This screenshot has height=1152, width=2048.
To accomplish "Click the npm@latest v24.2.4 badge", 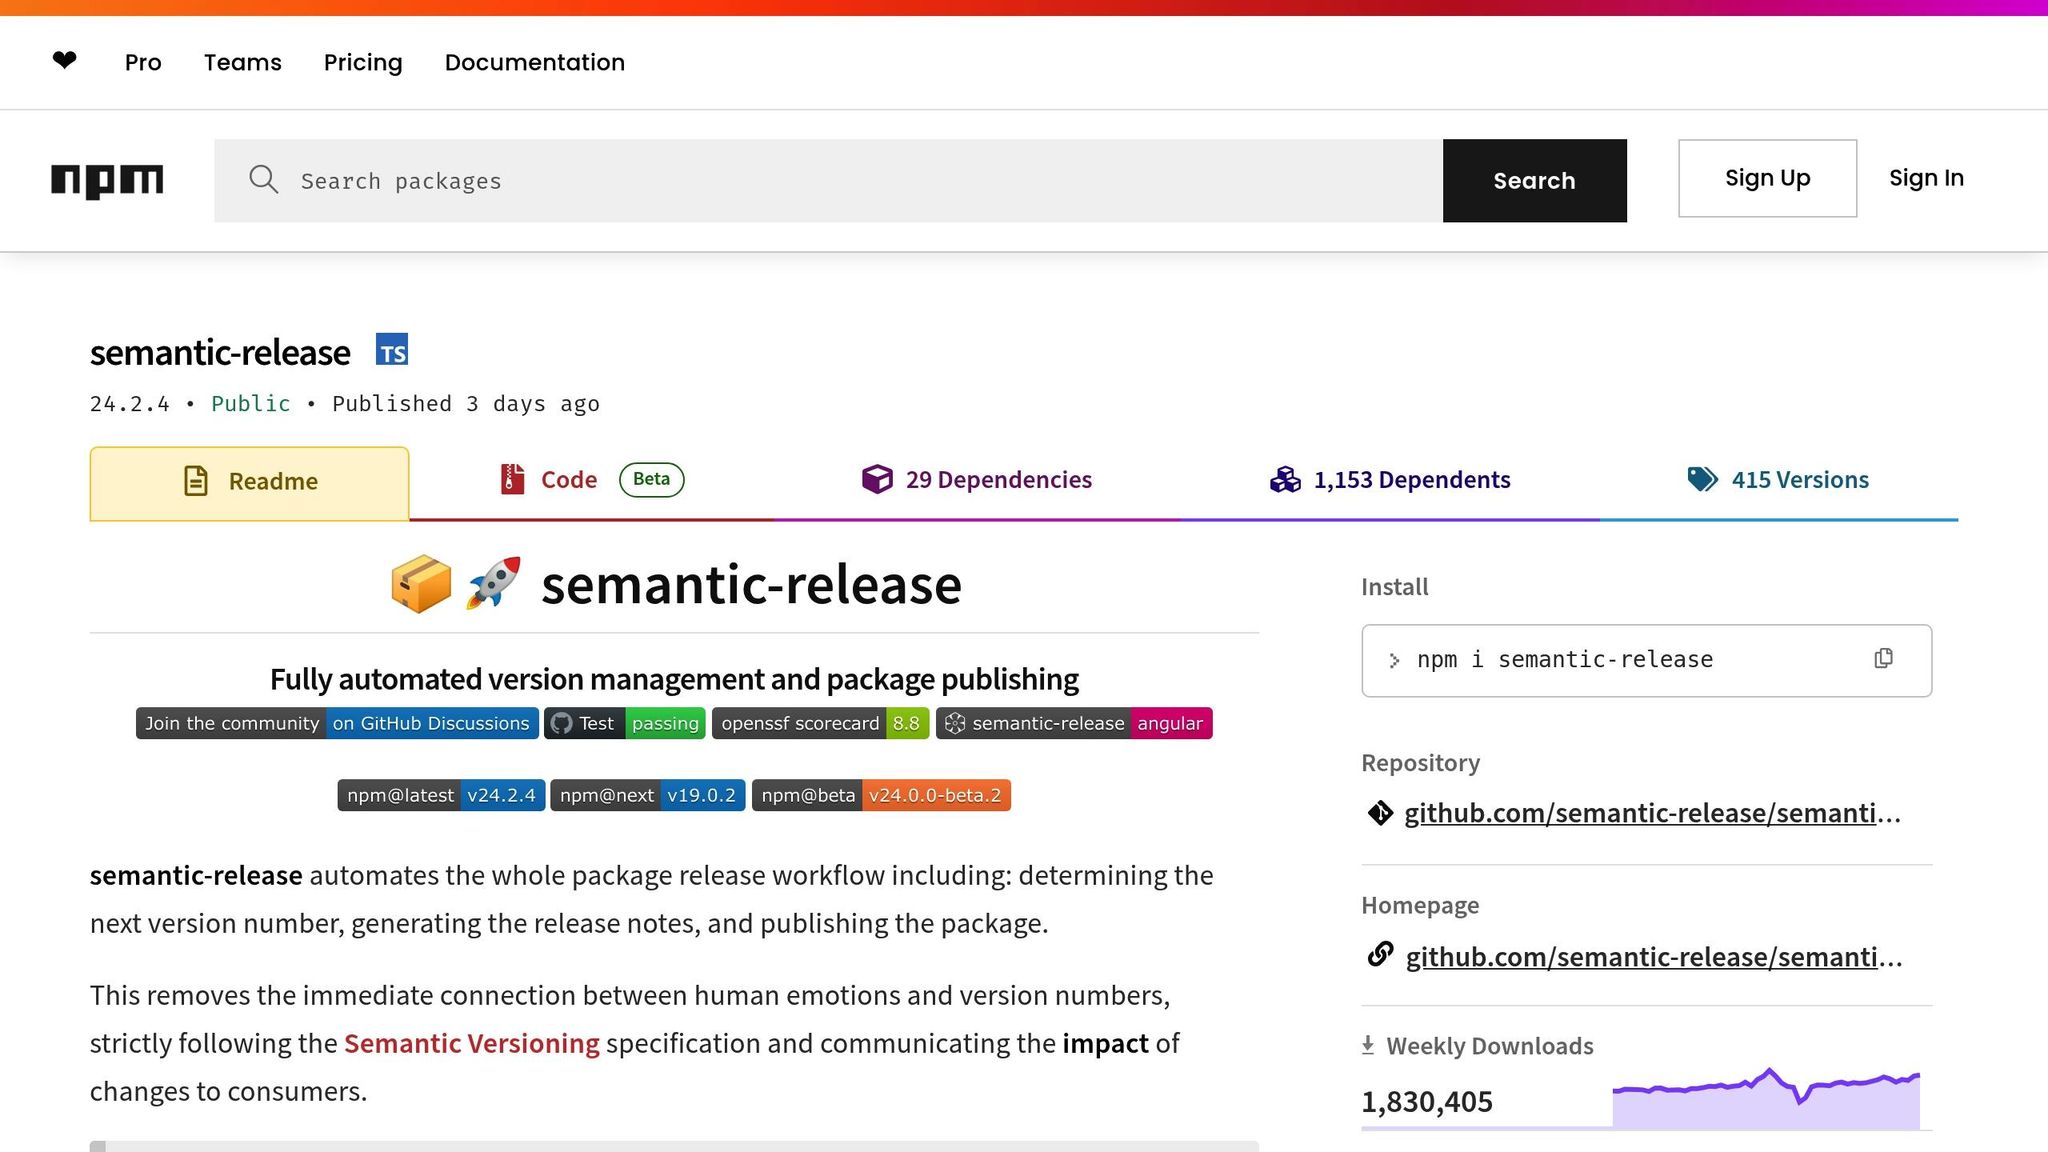I will click(x=441, y=795).
